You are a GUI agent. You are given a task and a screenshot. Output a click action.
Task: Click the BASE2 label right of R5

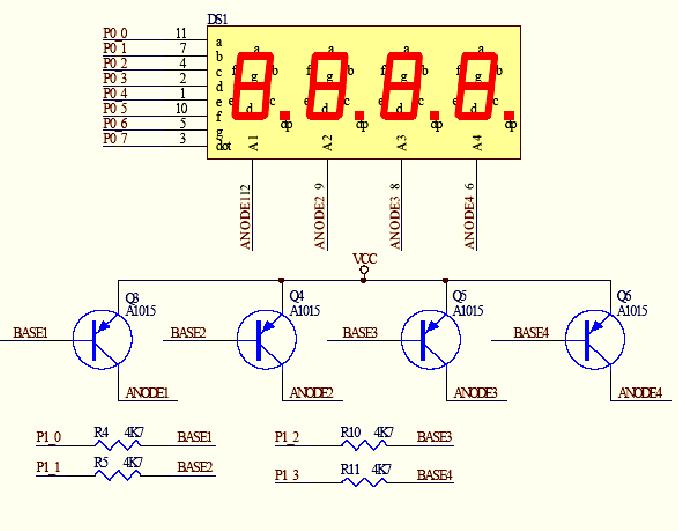click(195, 467)
